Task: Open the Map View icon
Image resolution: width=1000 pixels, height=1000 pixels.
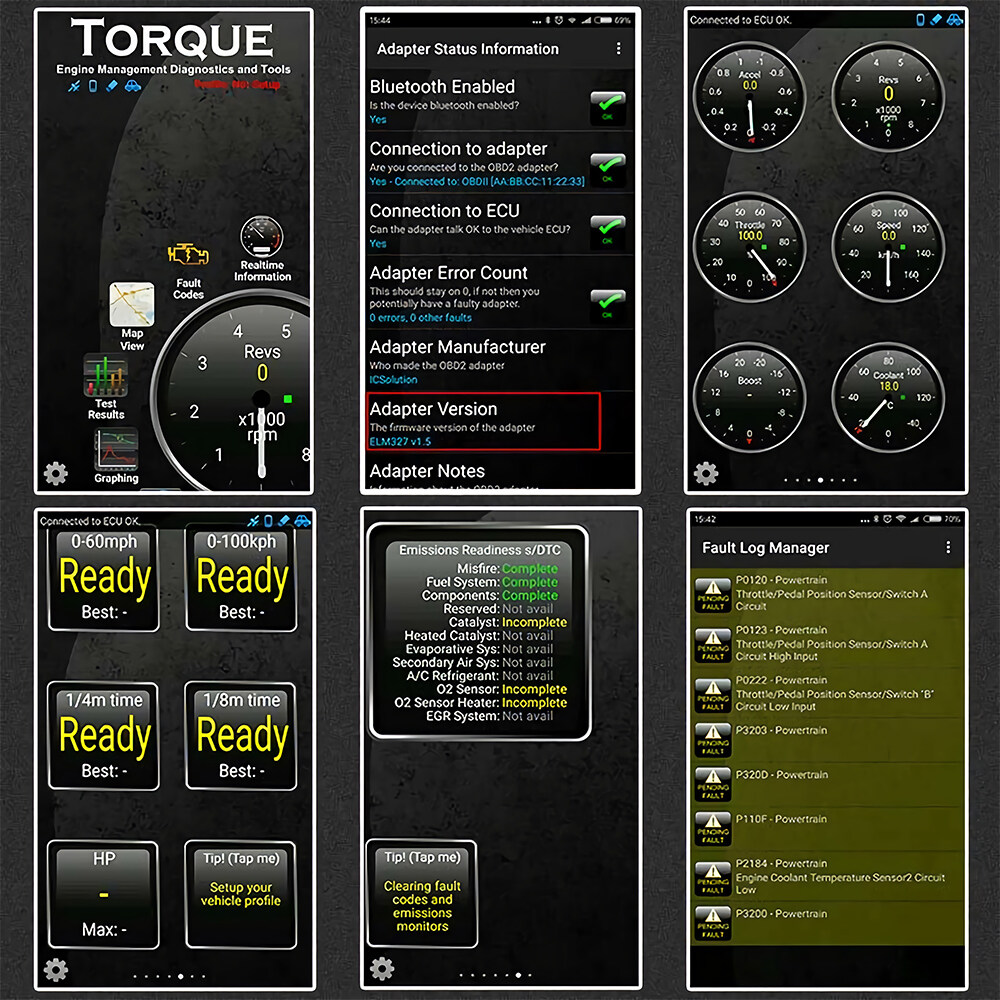Action: point(132,305)
